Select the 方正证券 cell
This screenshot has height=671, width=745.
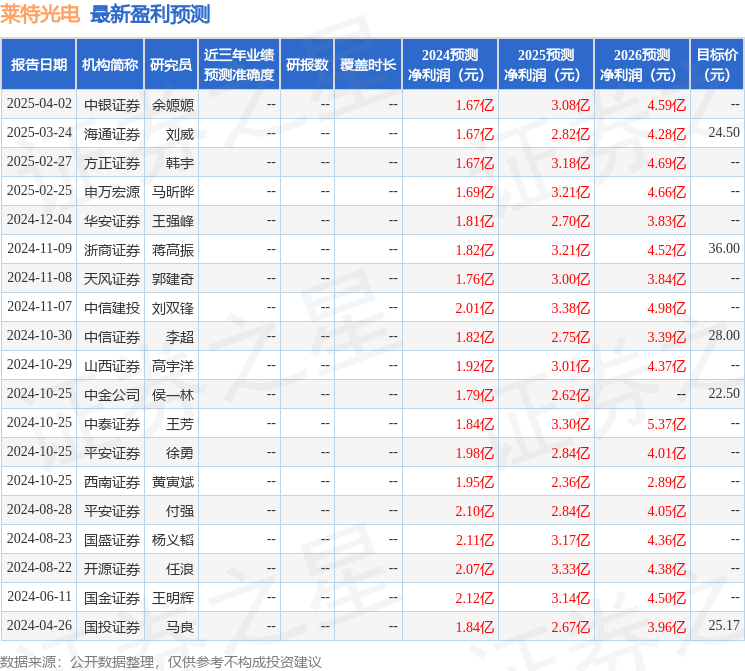[112, 163]
